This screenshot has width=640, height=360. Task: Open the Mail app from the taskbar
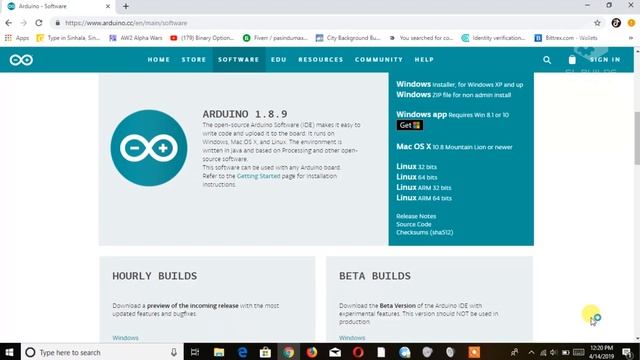click(335, 352)
